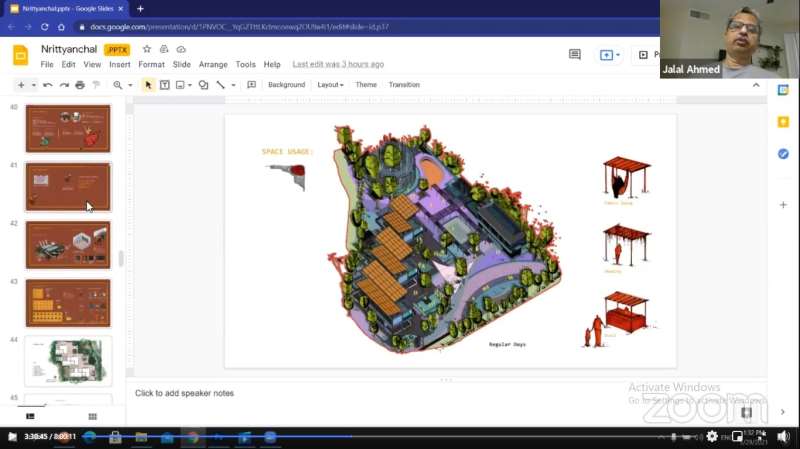800x449 pixels.
Task: Switch to grid view of slides
Action: (x=92, y=416)
